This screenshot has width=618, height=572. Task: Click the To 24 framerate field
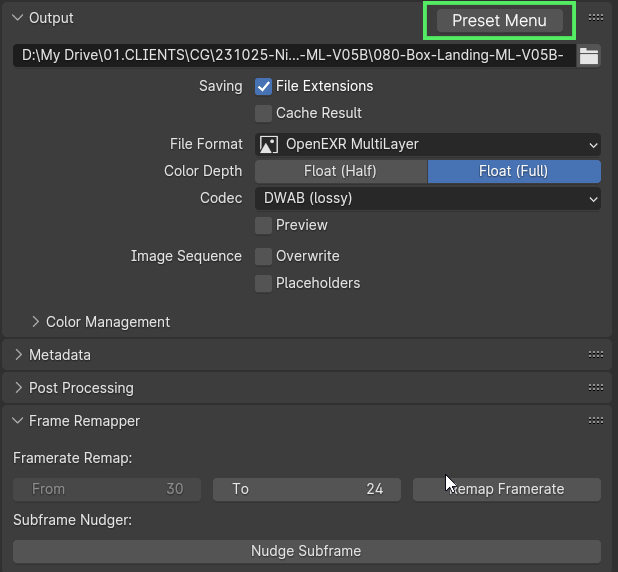pyautogui.click(x=307, y=489)
